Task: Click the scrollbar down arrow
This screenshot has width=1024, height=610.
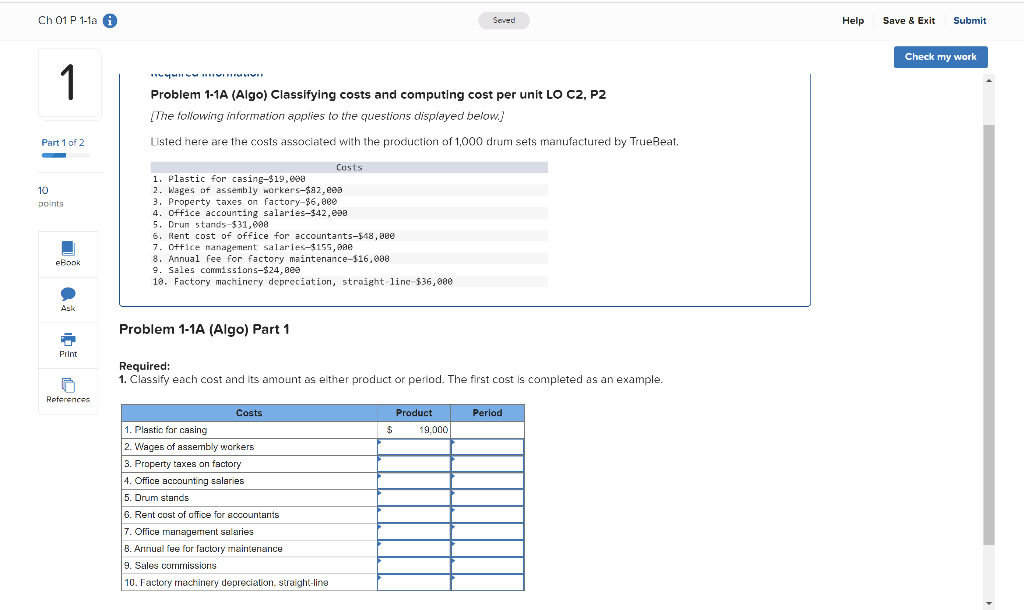Action: click(989, 603)
